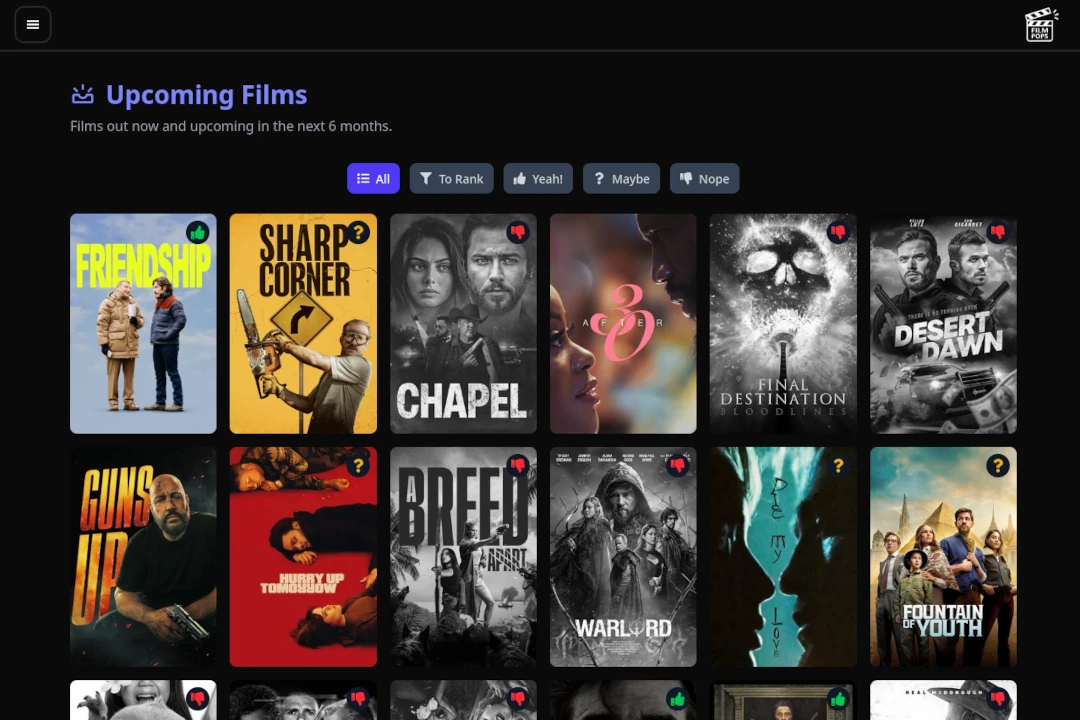This screenshot has height=720, width=1080.
Task: Filter films by To Rank
Action: click(451, 179)
